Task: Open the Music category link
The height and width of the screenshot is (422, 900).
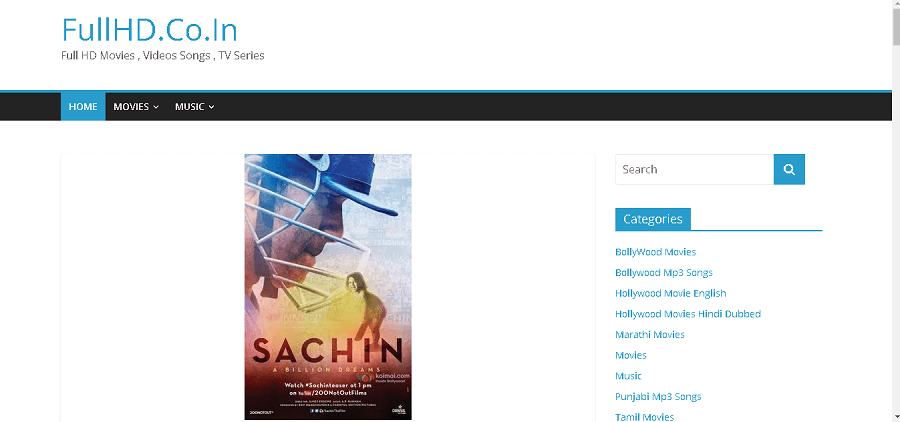Action: click(x=629, y=376)
